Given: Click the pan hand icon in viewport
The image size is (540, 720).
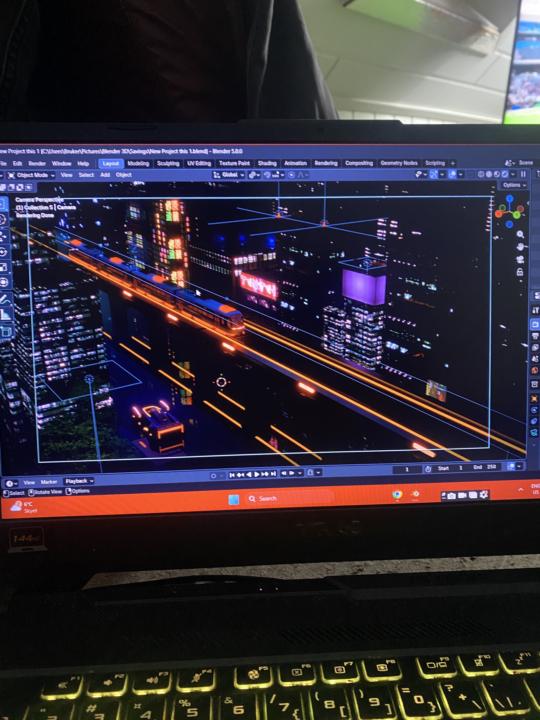Looking at the screenshot, I should tap(520, 247).
